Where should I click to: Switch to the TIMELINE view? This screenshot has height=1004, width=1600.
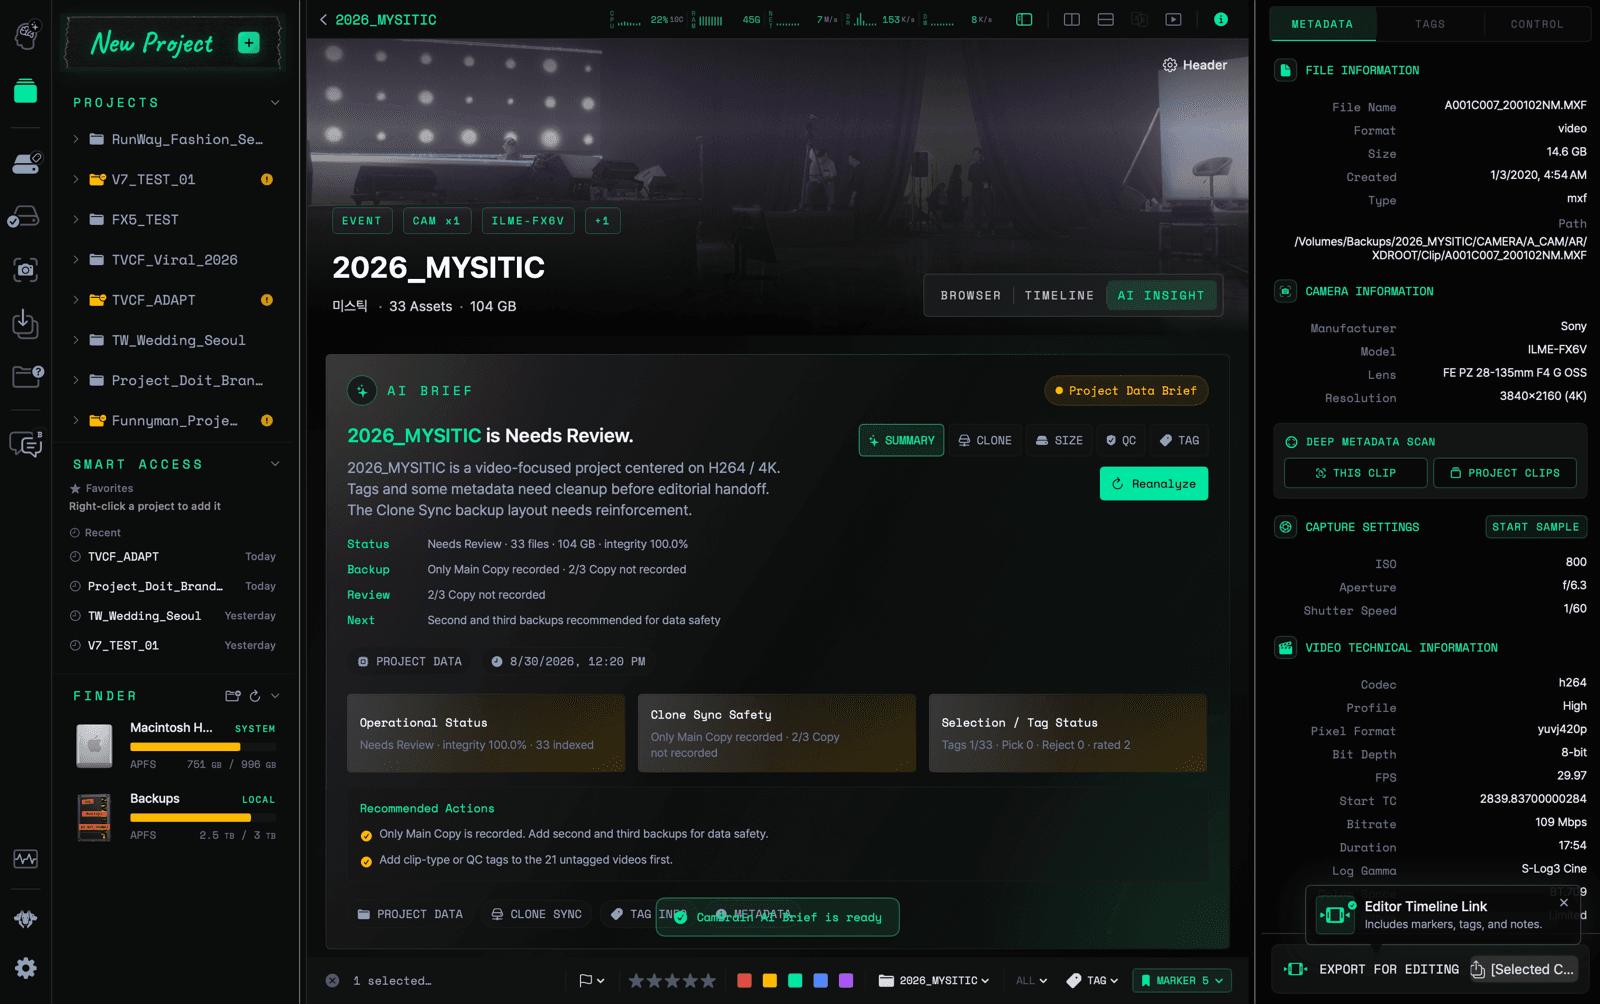tap(1059, 296)
